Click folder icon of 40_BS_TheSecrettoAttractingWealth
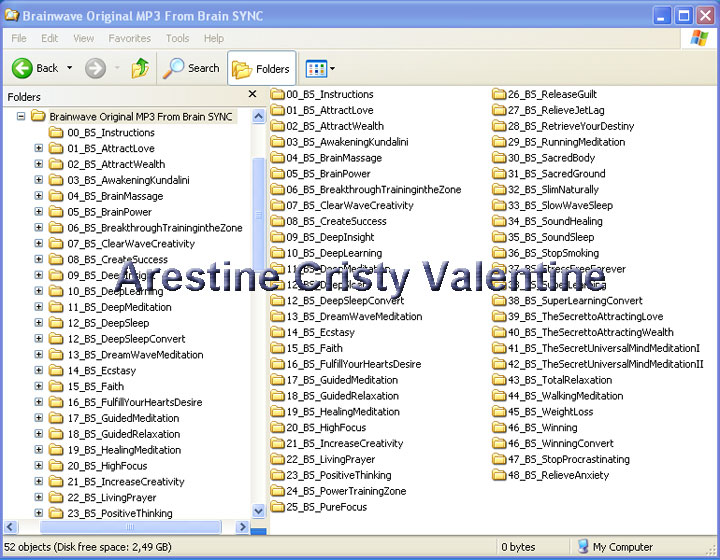The height and width of the screenshot is (560, 720). (x=499, y=332)
